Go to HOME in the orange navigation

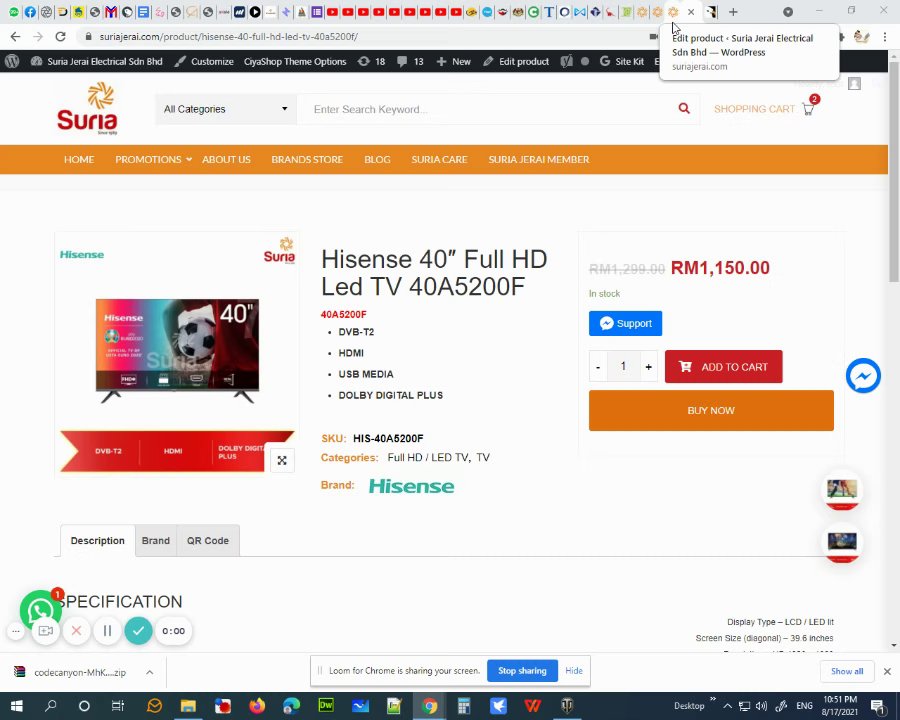pyautogui.click(x=79, y=160)
